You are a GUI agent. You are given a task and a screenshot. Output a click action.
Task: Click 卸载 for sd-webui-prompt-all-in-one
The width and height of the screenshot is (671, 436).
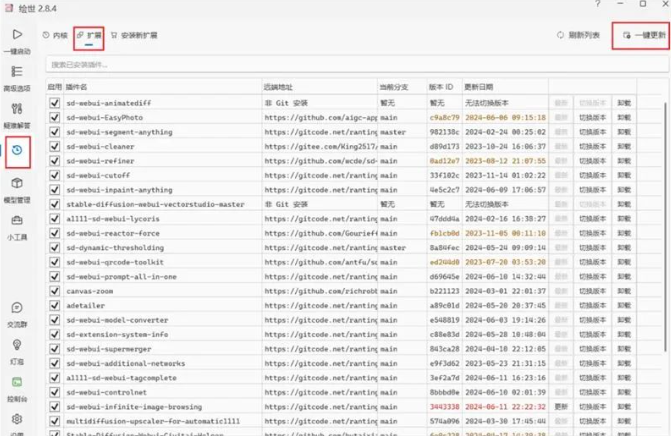[x=624, y=276]
